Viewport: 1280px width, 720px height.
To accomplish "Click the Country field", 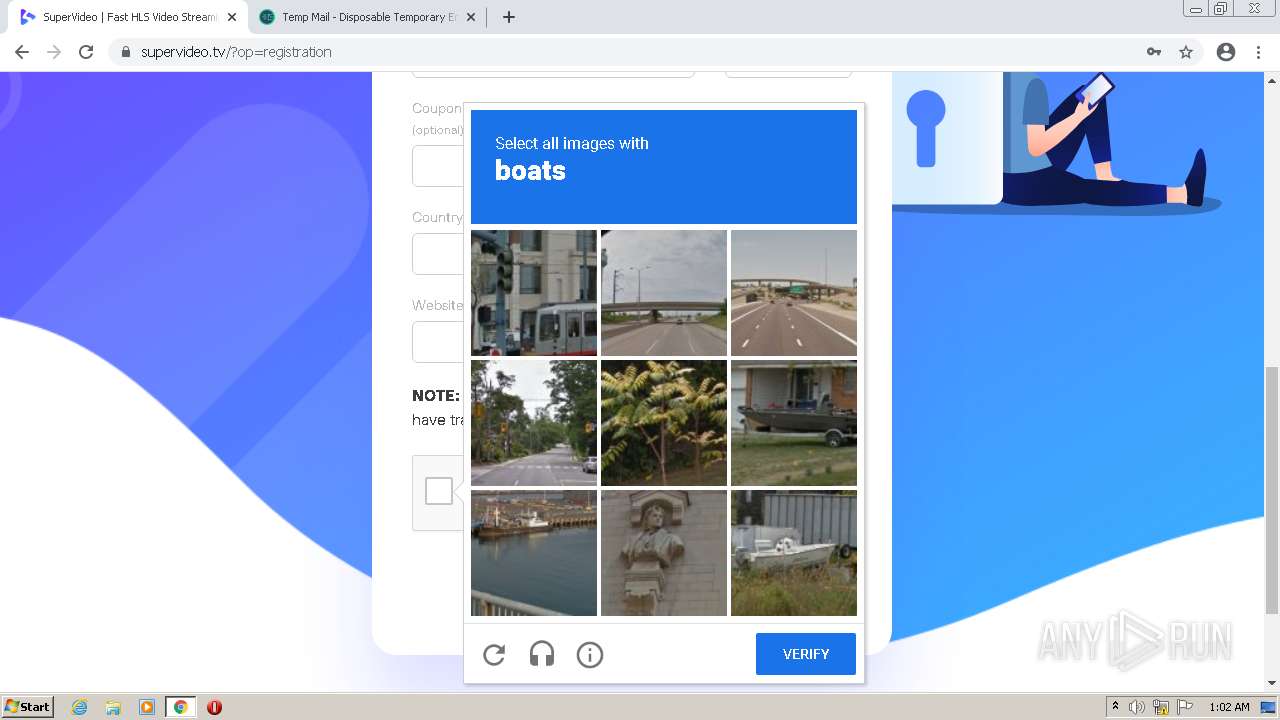I will point(438,254).
